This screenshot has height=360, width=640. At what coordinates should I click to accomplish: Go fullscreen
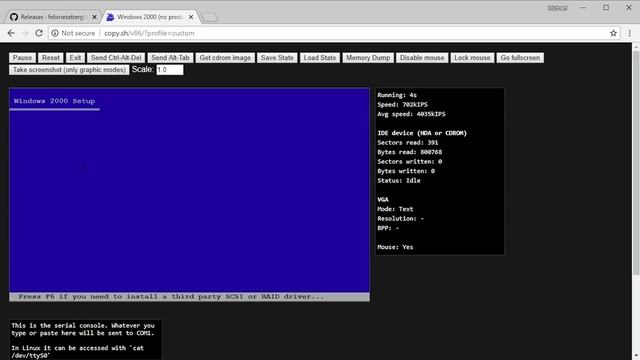[x=520, y=58]
